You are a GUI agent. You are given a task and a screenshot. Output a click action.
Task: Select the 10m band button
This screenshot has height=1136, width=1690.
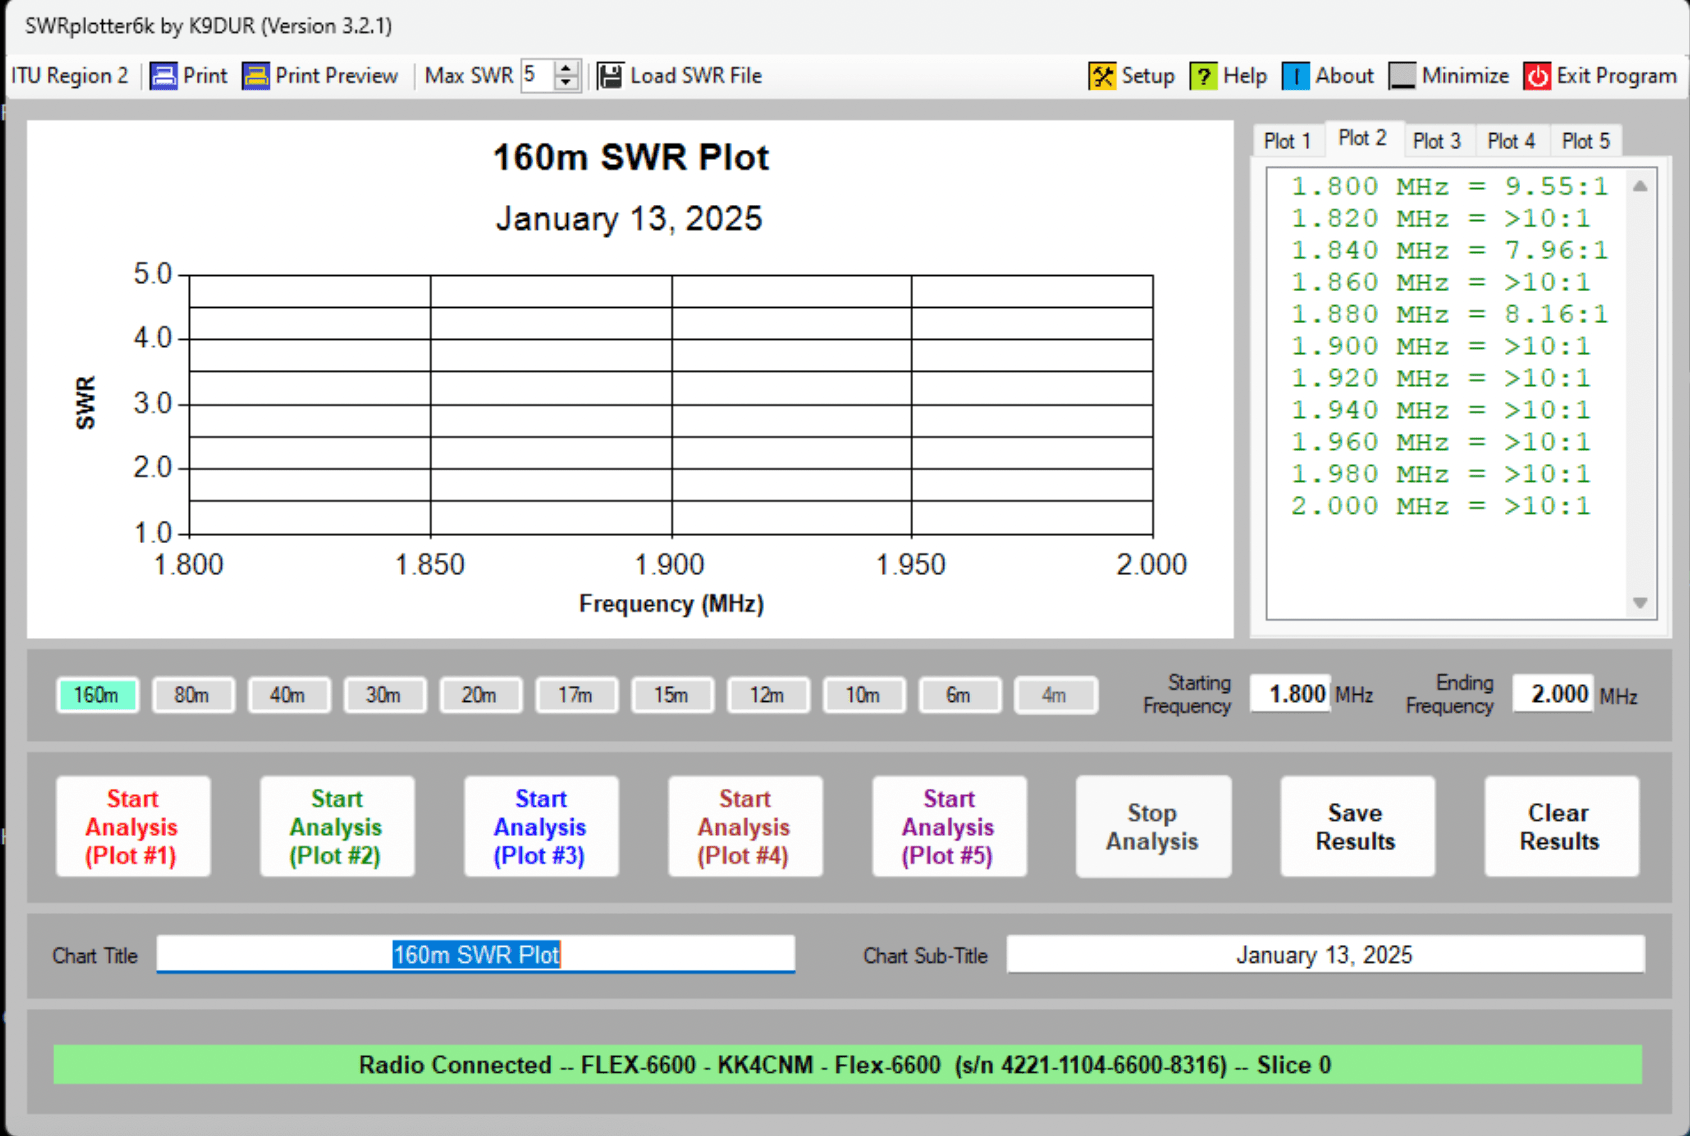click(x=865, y=695)
